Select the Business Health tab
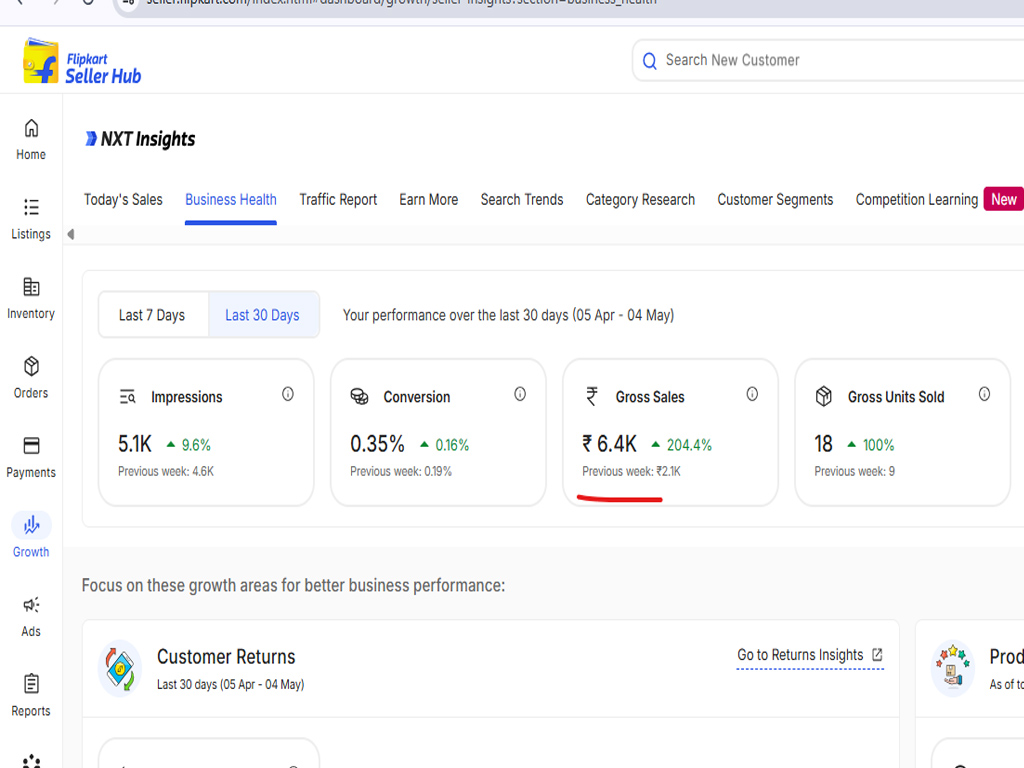Image resolution: width=1024 pixels, height=768 pixels. 231,200
